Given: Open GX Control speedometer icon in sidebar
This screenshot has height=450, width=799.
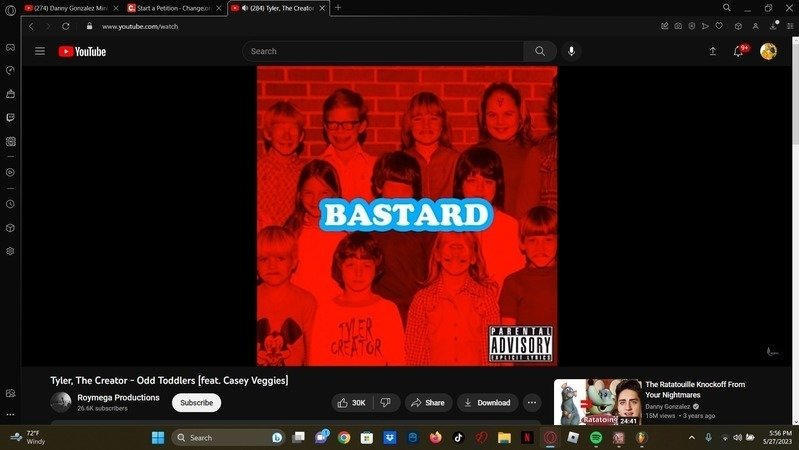Looking at the screenshot, I should coord(10,70).
